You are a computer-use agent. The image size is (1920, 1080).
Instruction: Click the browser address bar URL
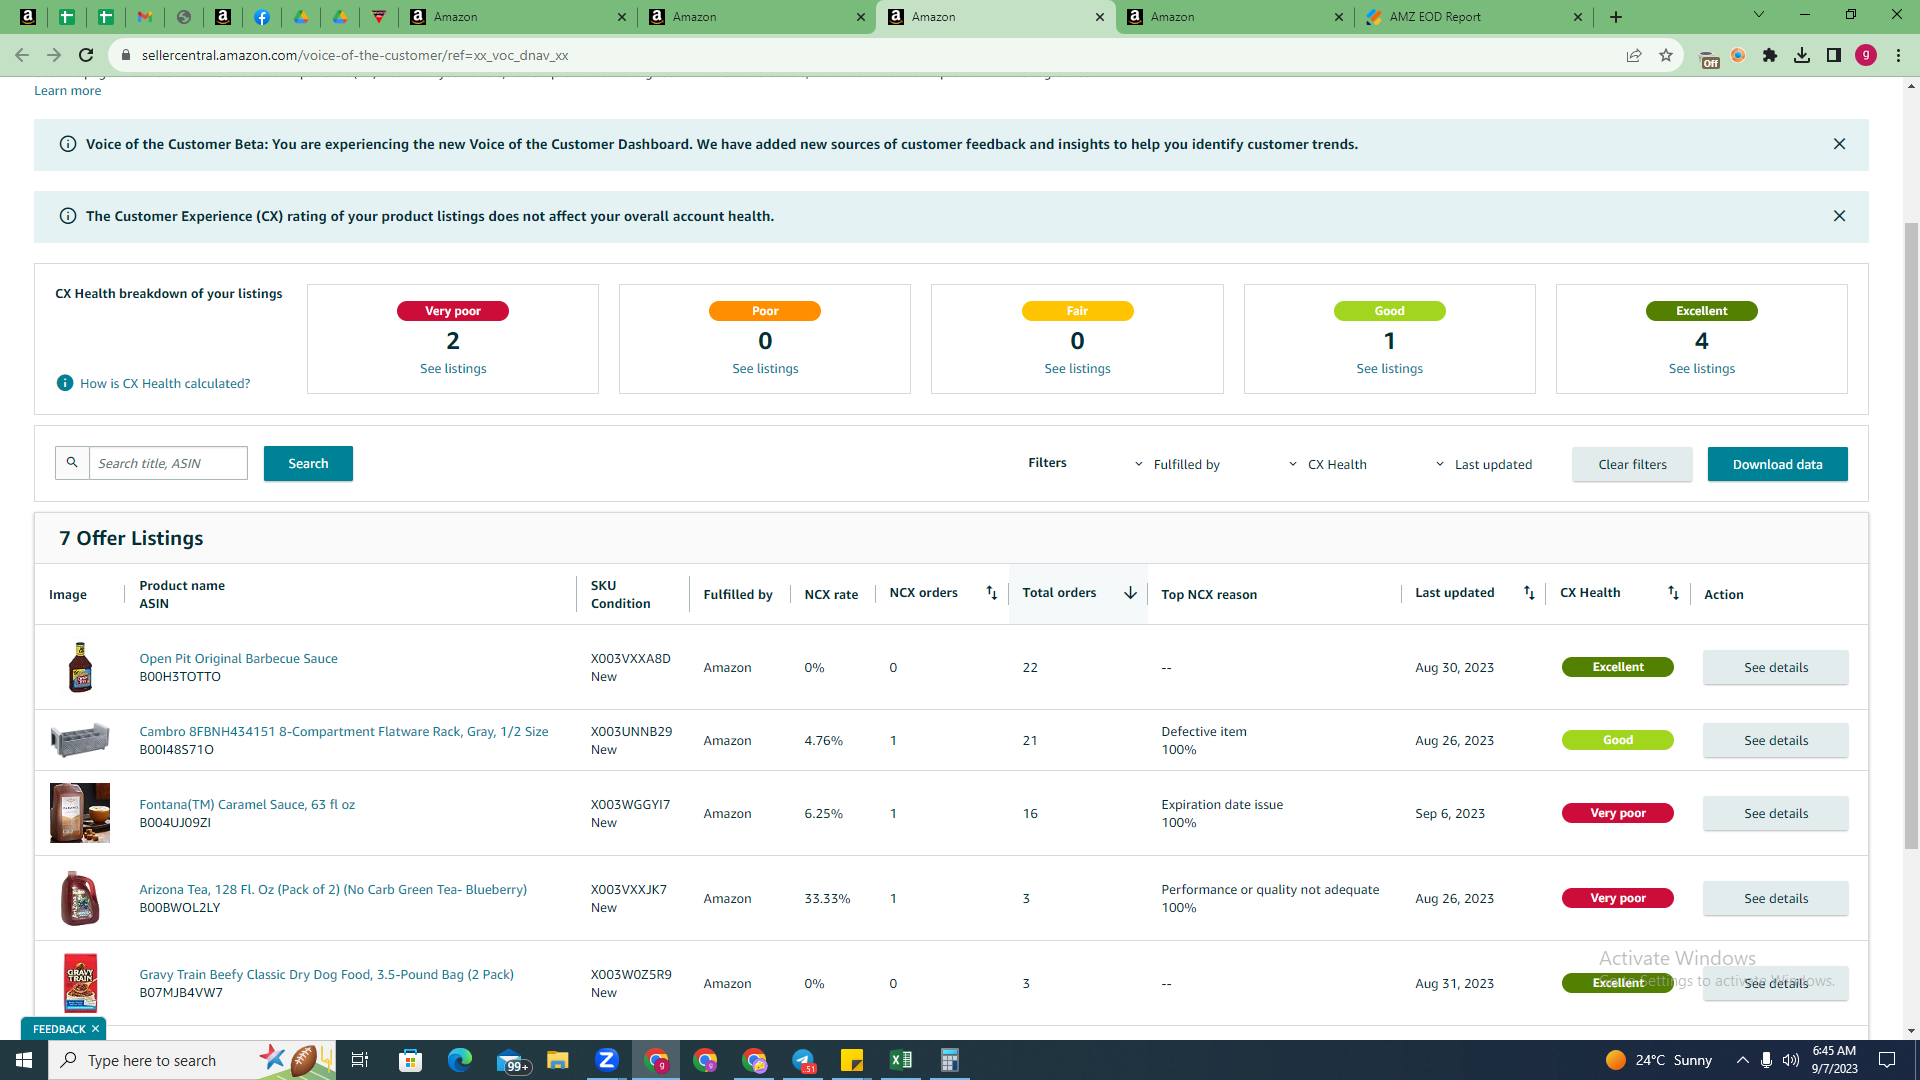click(x=355, y=55)
